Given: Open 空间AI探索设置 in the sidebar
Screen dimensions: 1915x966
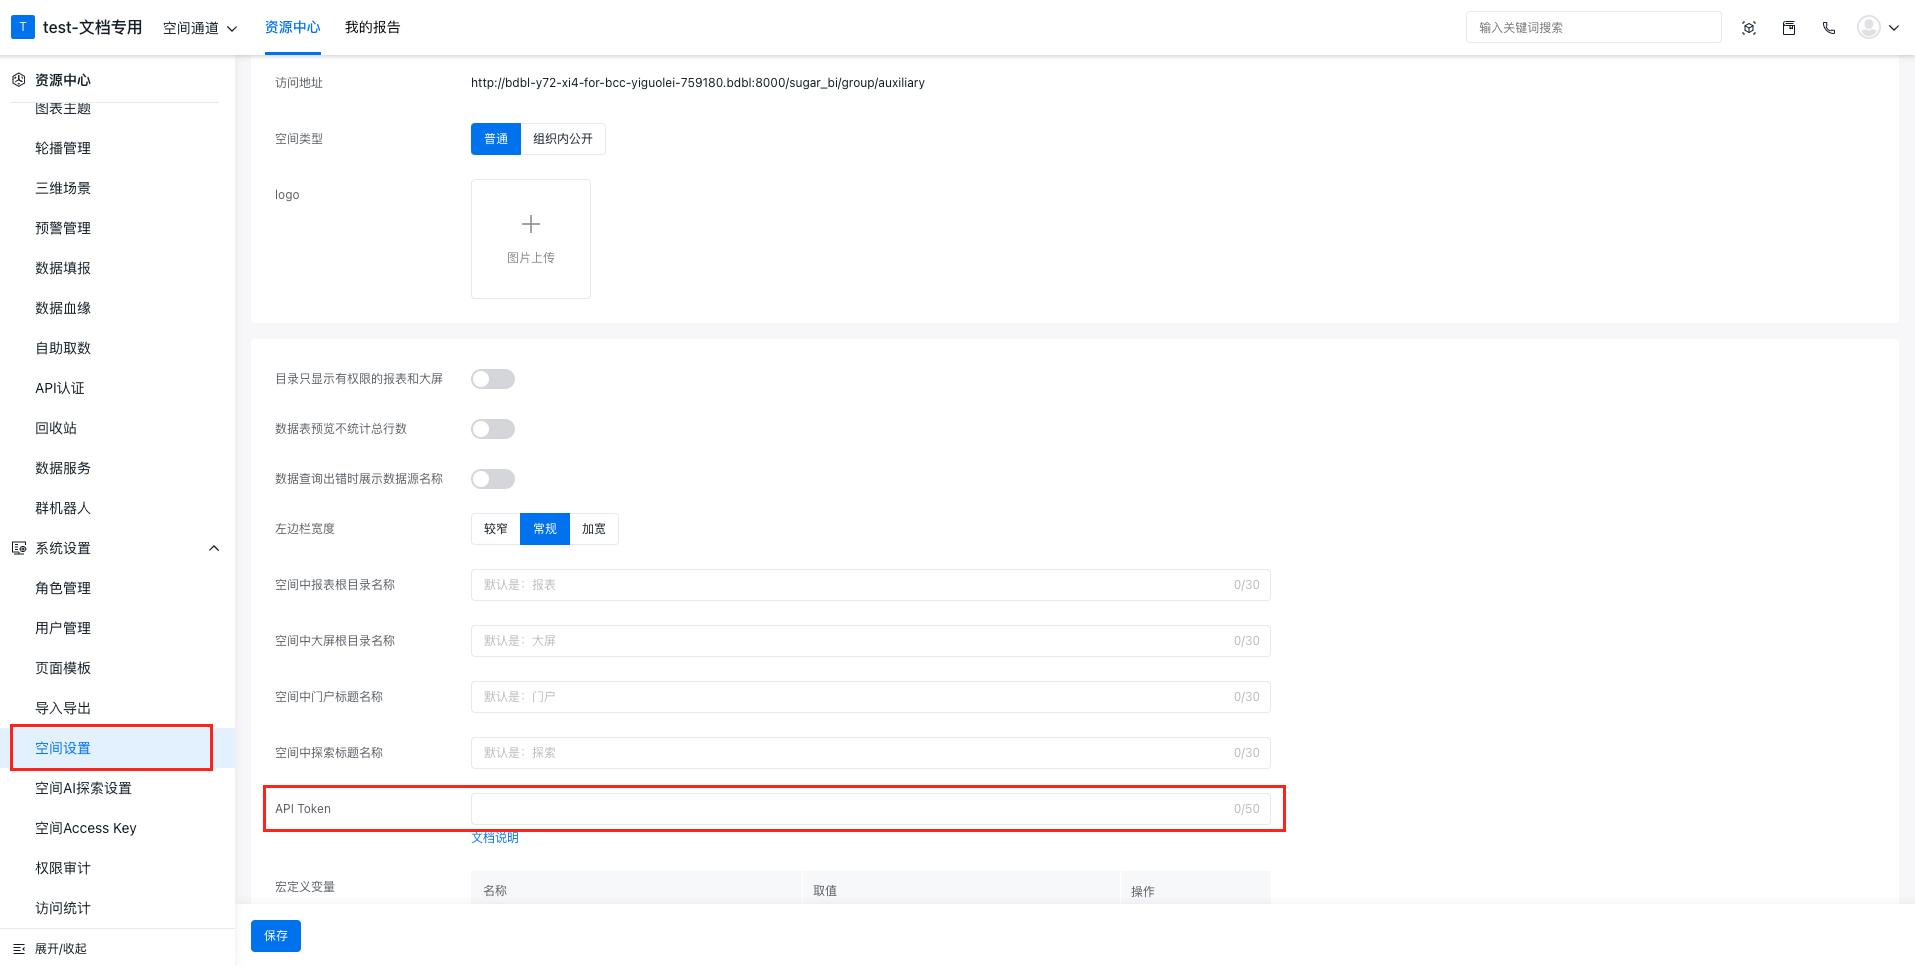Looking at the screenshot, I should click(x=84, y=788).
